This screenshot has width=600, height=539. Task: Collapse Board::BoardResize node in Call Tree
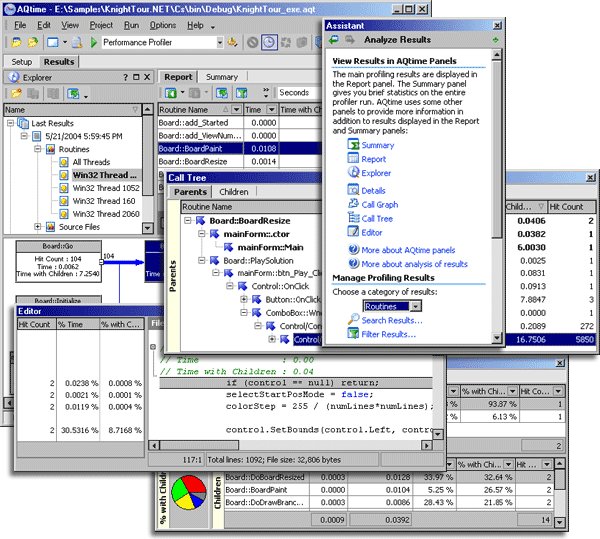tap(188, 220)
